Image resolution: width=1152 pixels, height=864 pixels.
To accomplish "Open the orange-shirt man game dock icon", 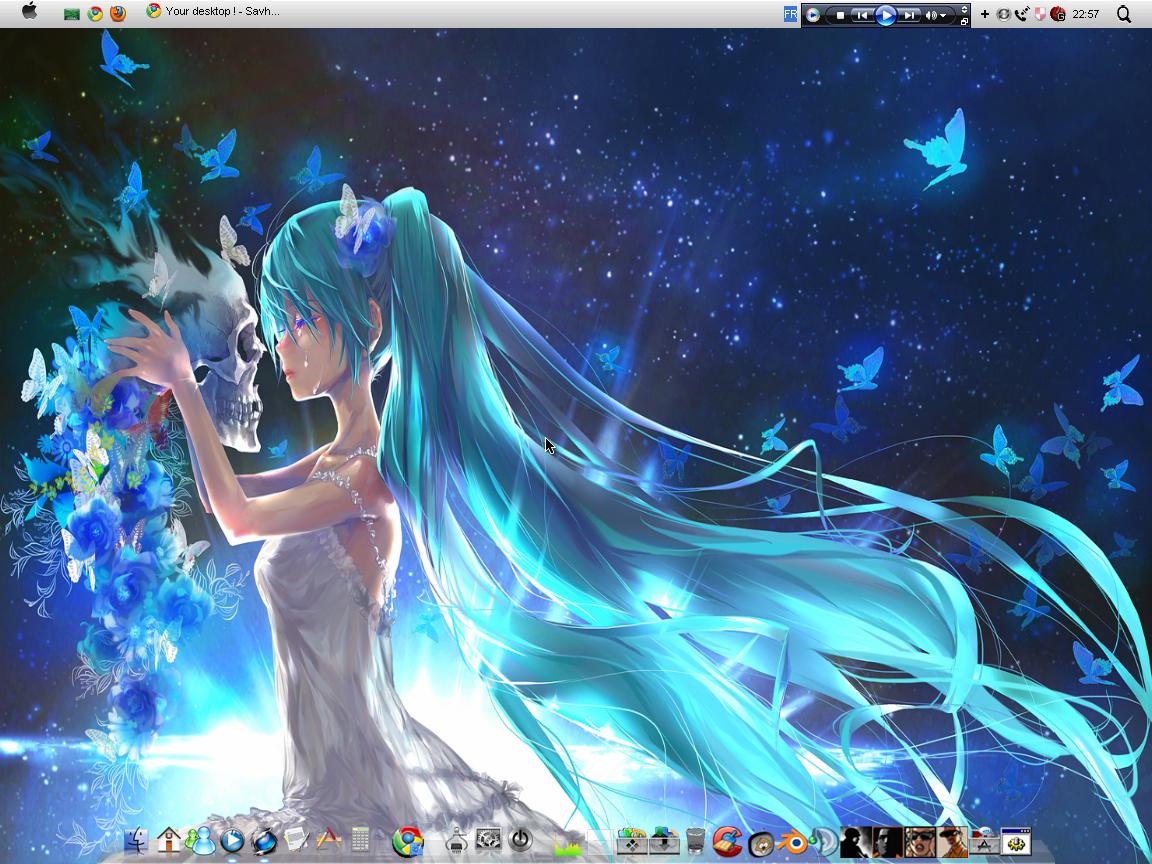I will point(952,842).
